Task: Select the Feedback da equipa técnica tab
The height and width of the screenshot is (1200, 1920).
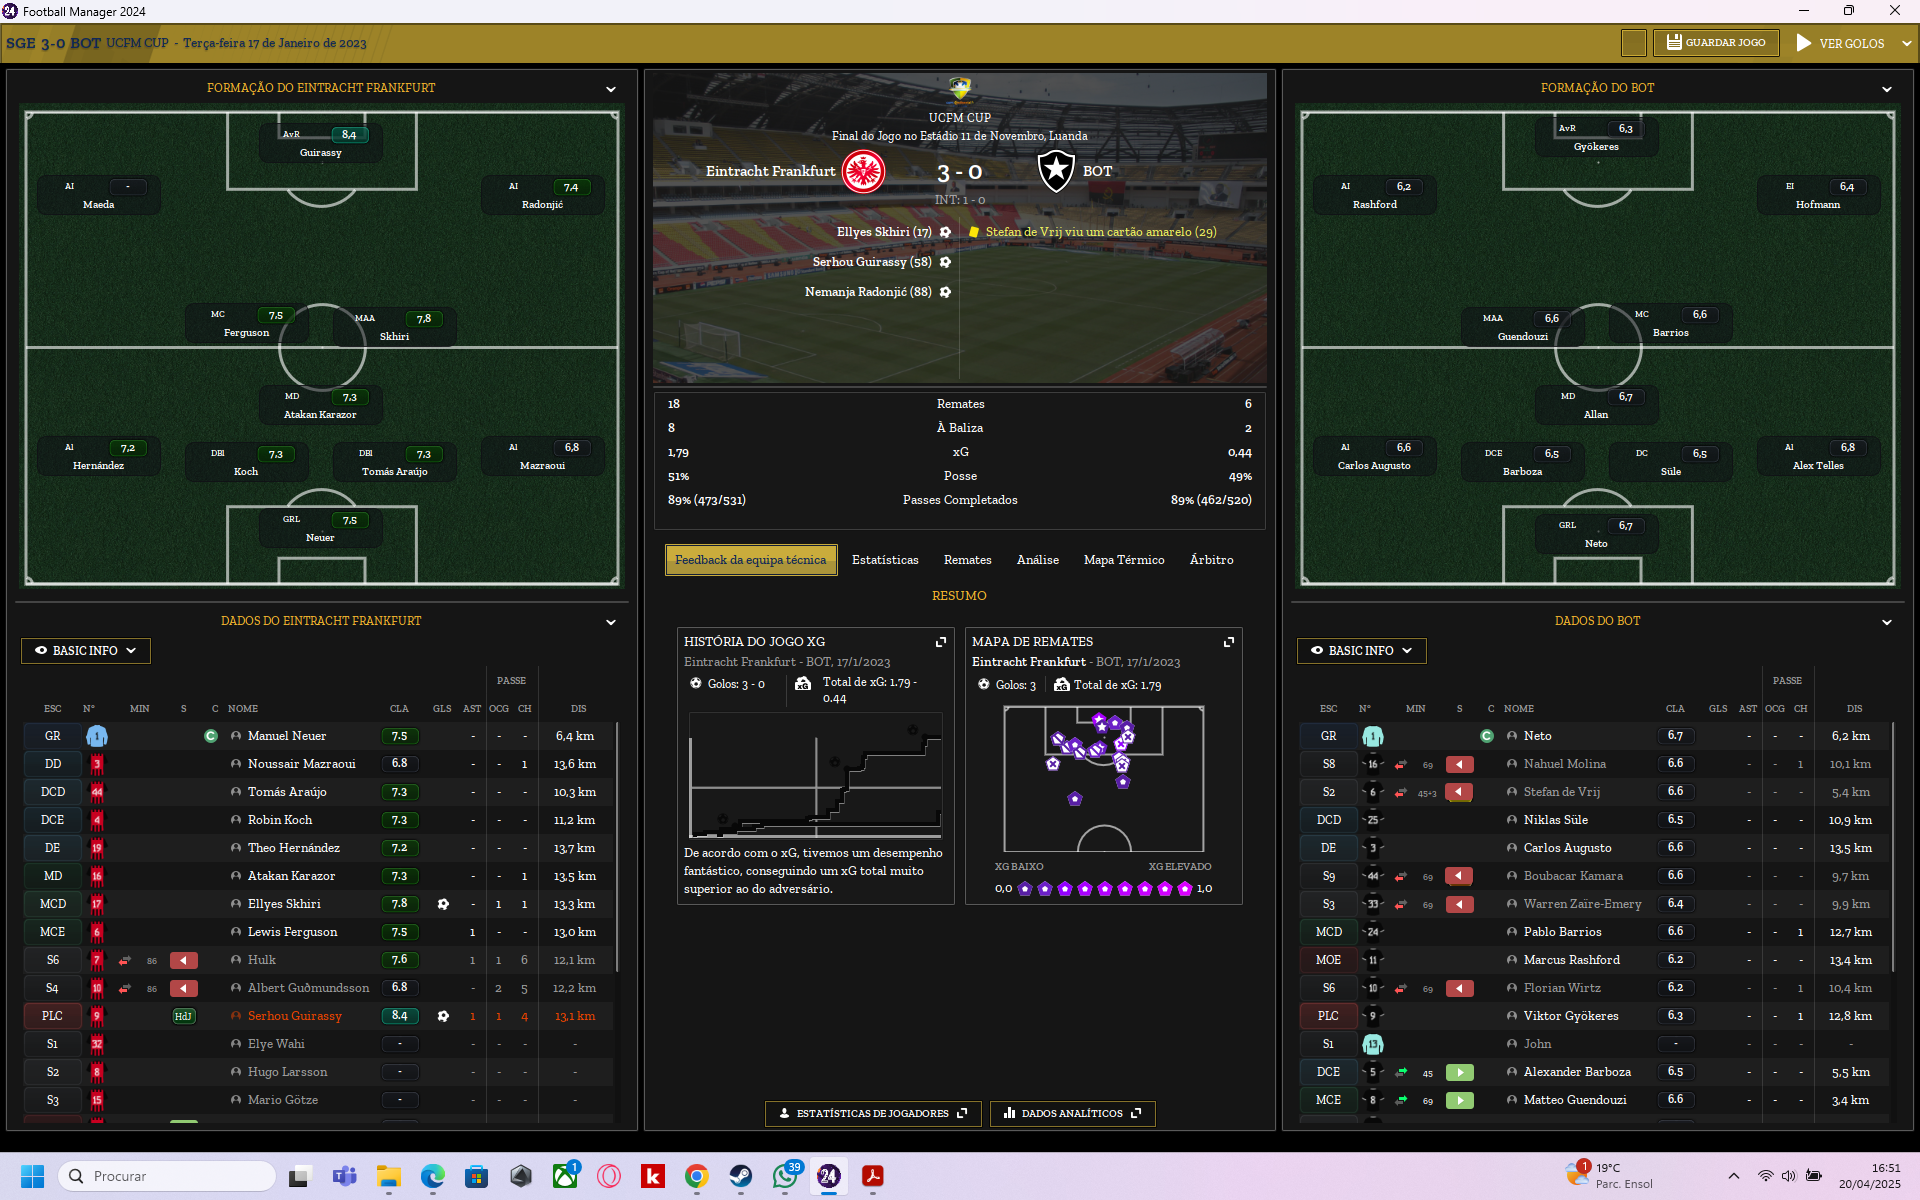Action: [x=750, y=560]
